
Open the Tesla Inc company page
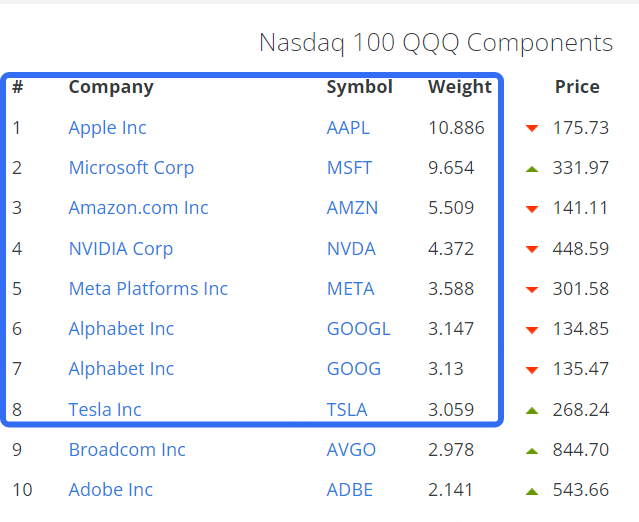(x=105, y=409)
